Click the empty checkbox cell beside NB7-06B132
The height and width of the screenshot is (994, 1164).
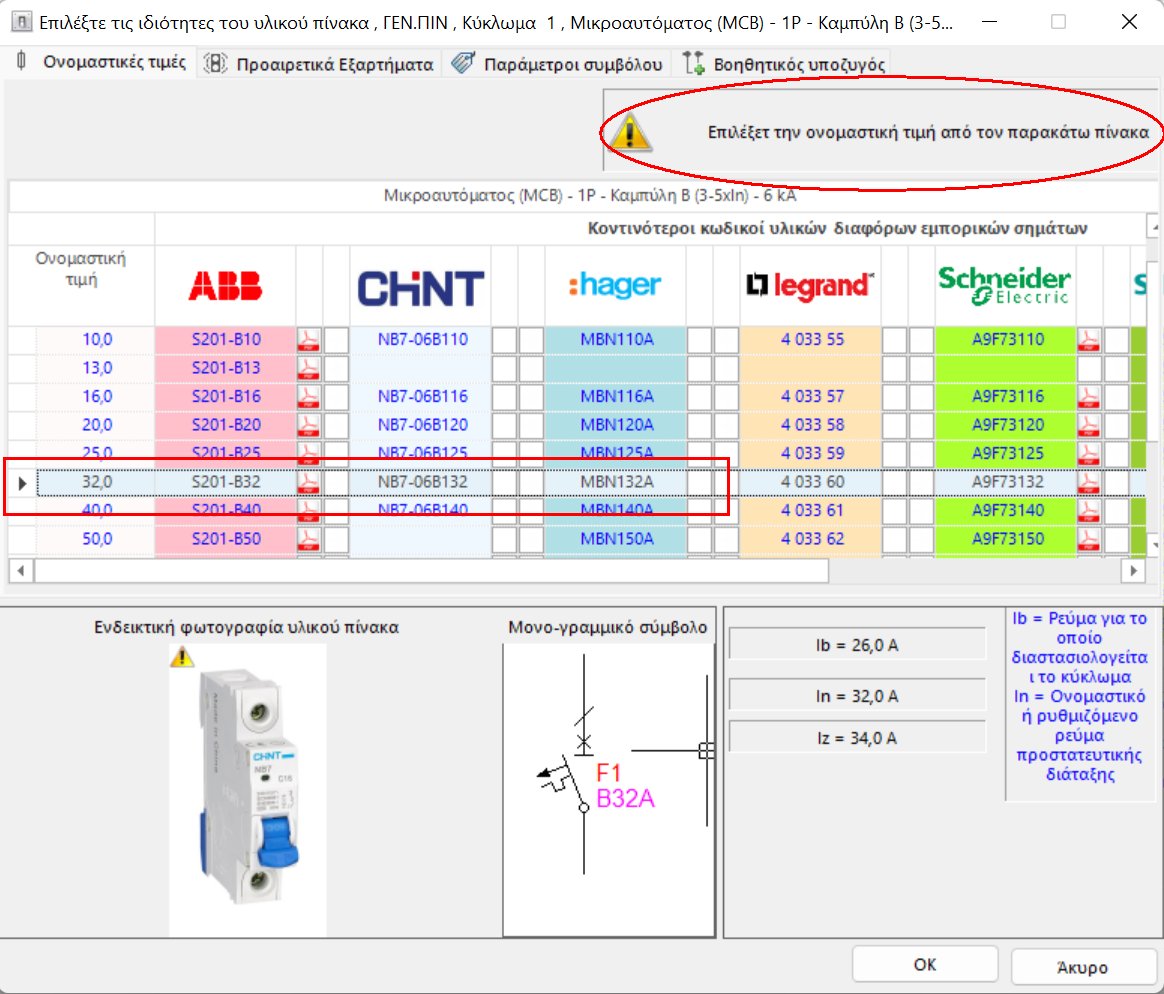click(503, 480)
